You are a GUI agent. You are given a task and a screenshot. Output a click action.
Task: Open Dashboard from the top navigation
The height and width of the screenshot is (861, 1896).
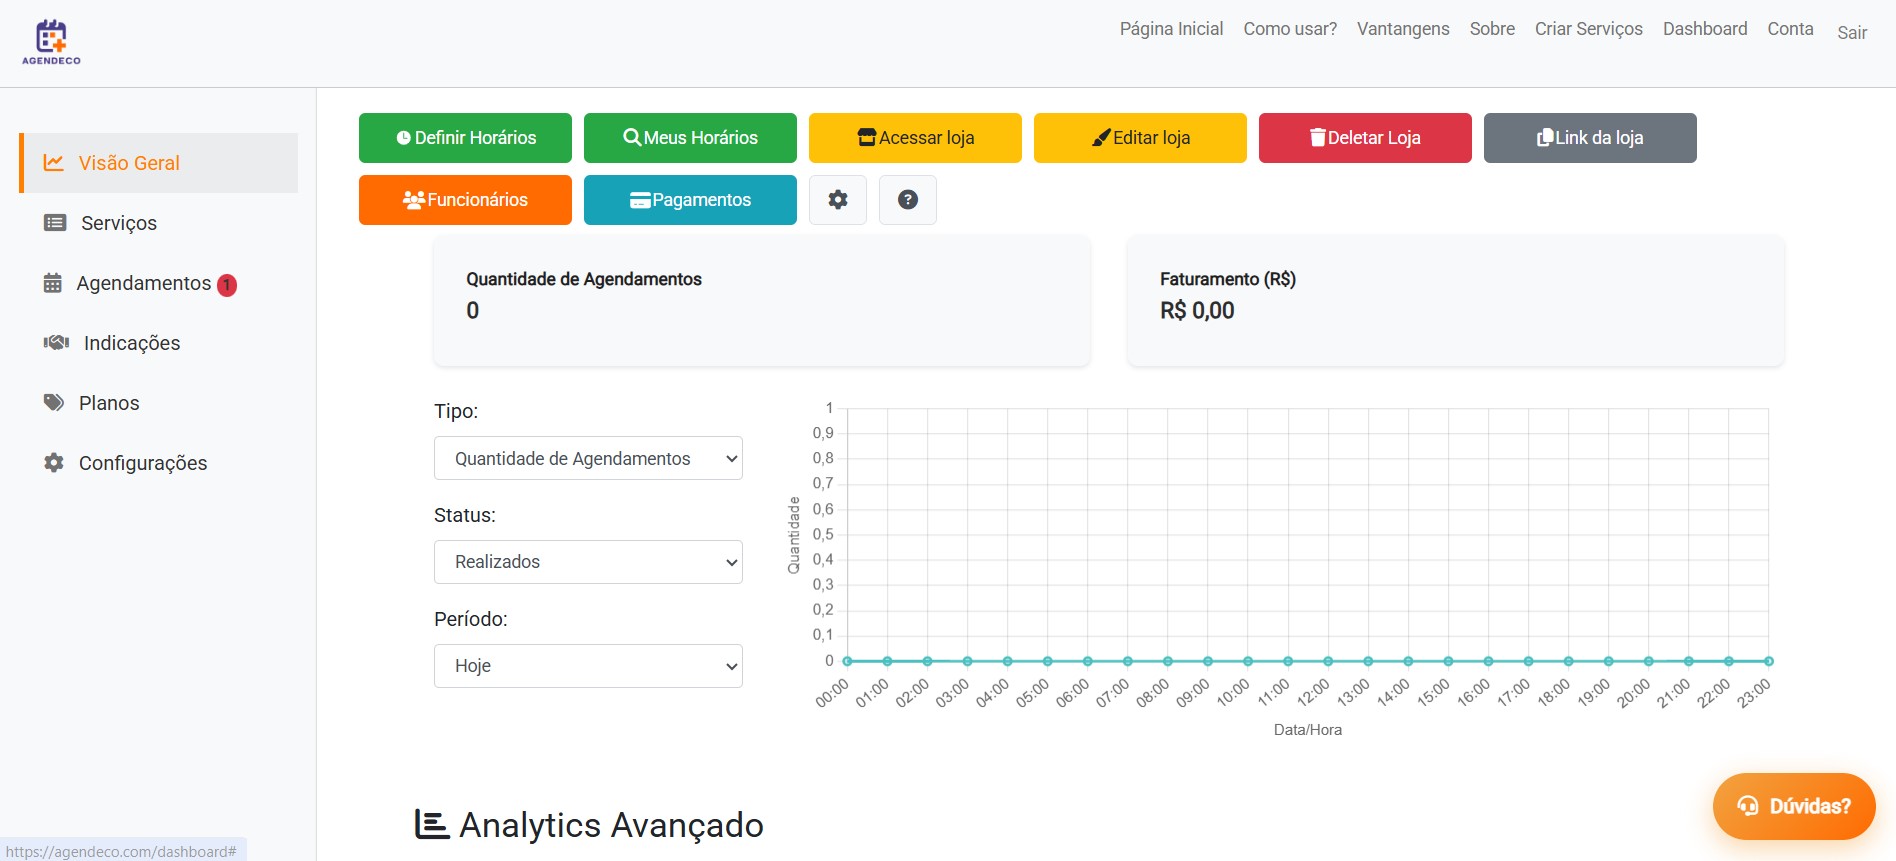1705,29
